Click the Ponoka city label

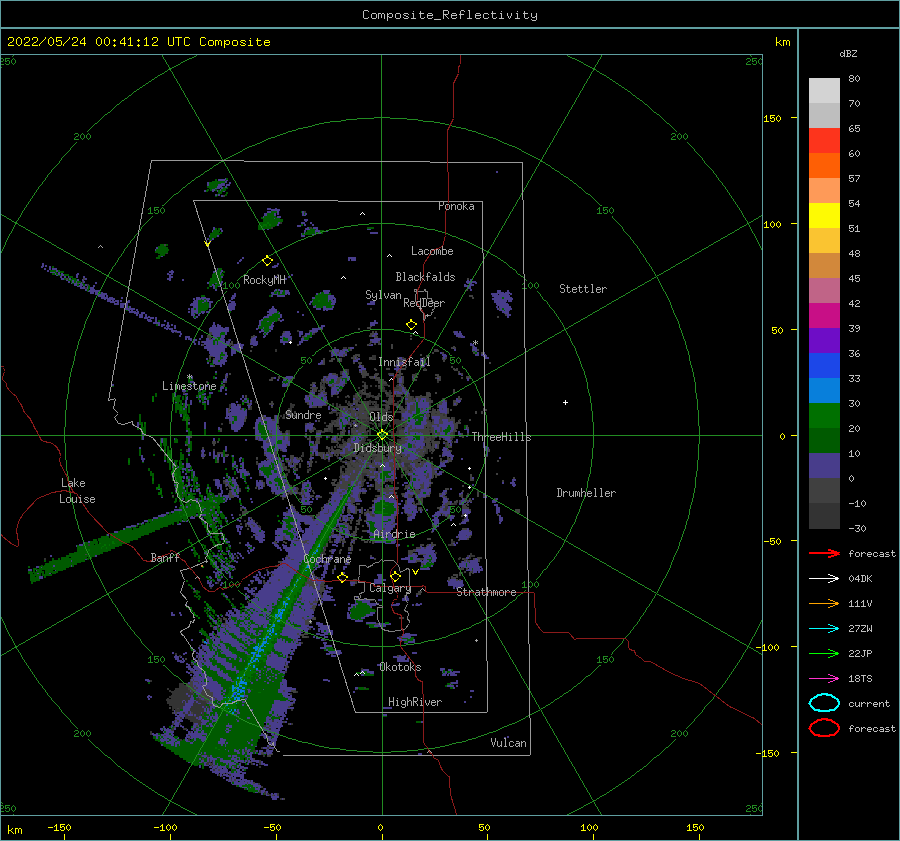pos(456,206)
